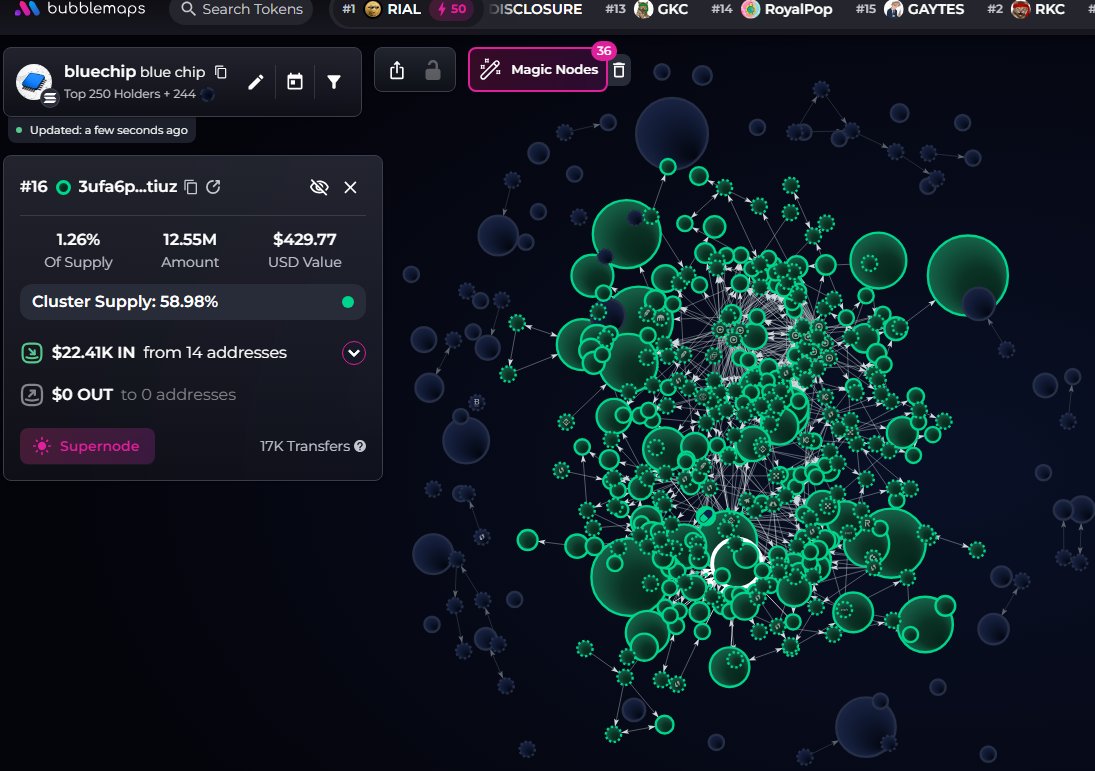
Task: Click the $0 OUT transfers row
Action: click(193, 395)
